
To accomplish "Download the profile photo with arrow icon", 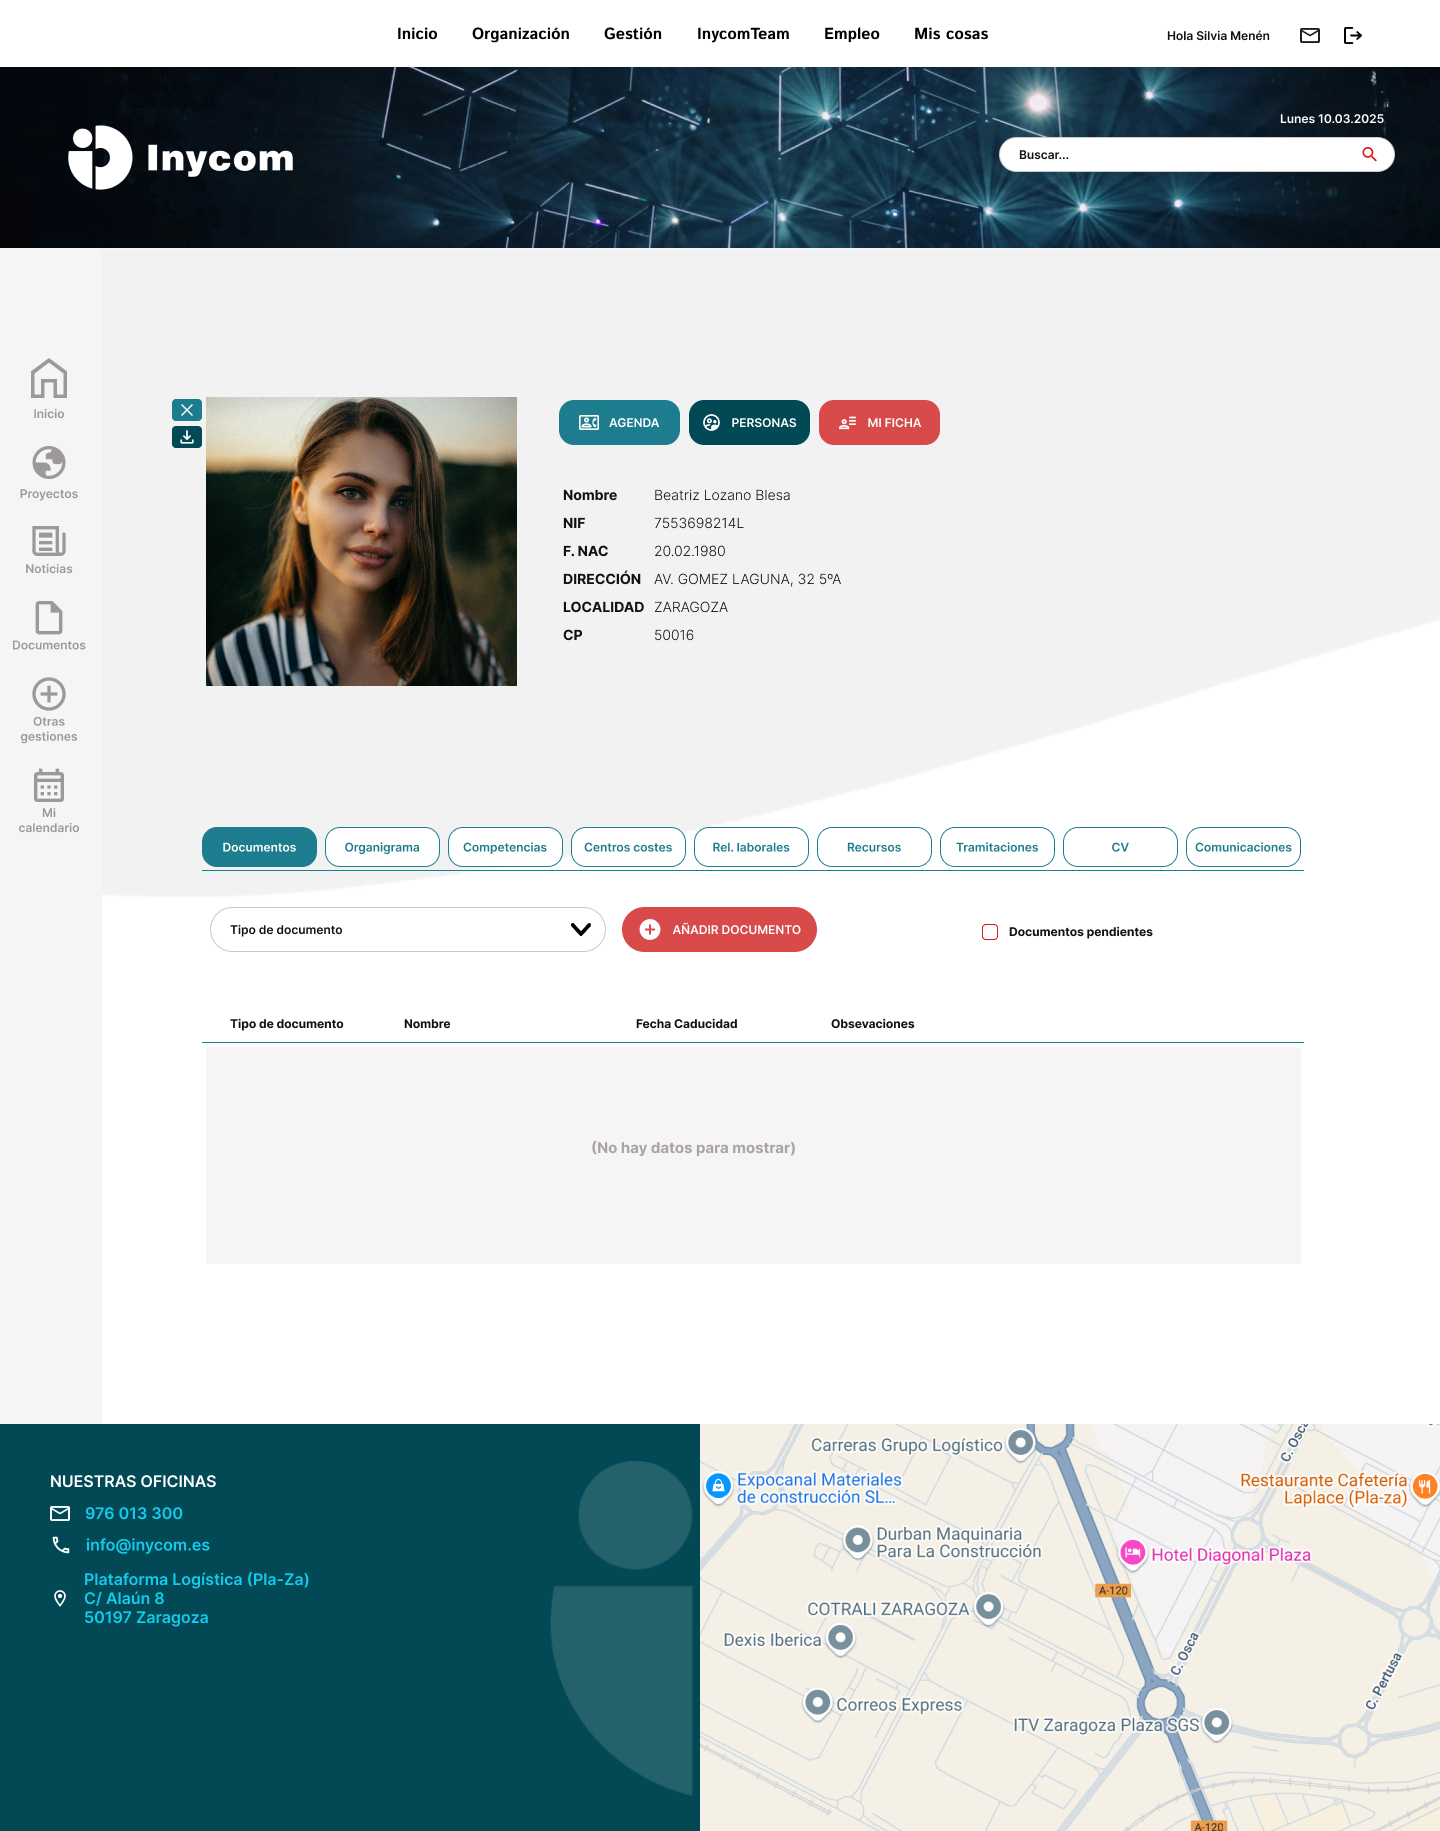I will [x=187, y=437].
